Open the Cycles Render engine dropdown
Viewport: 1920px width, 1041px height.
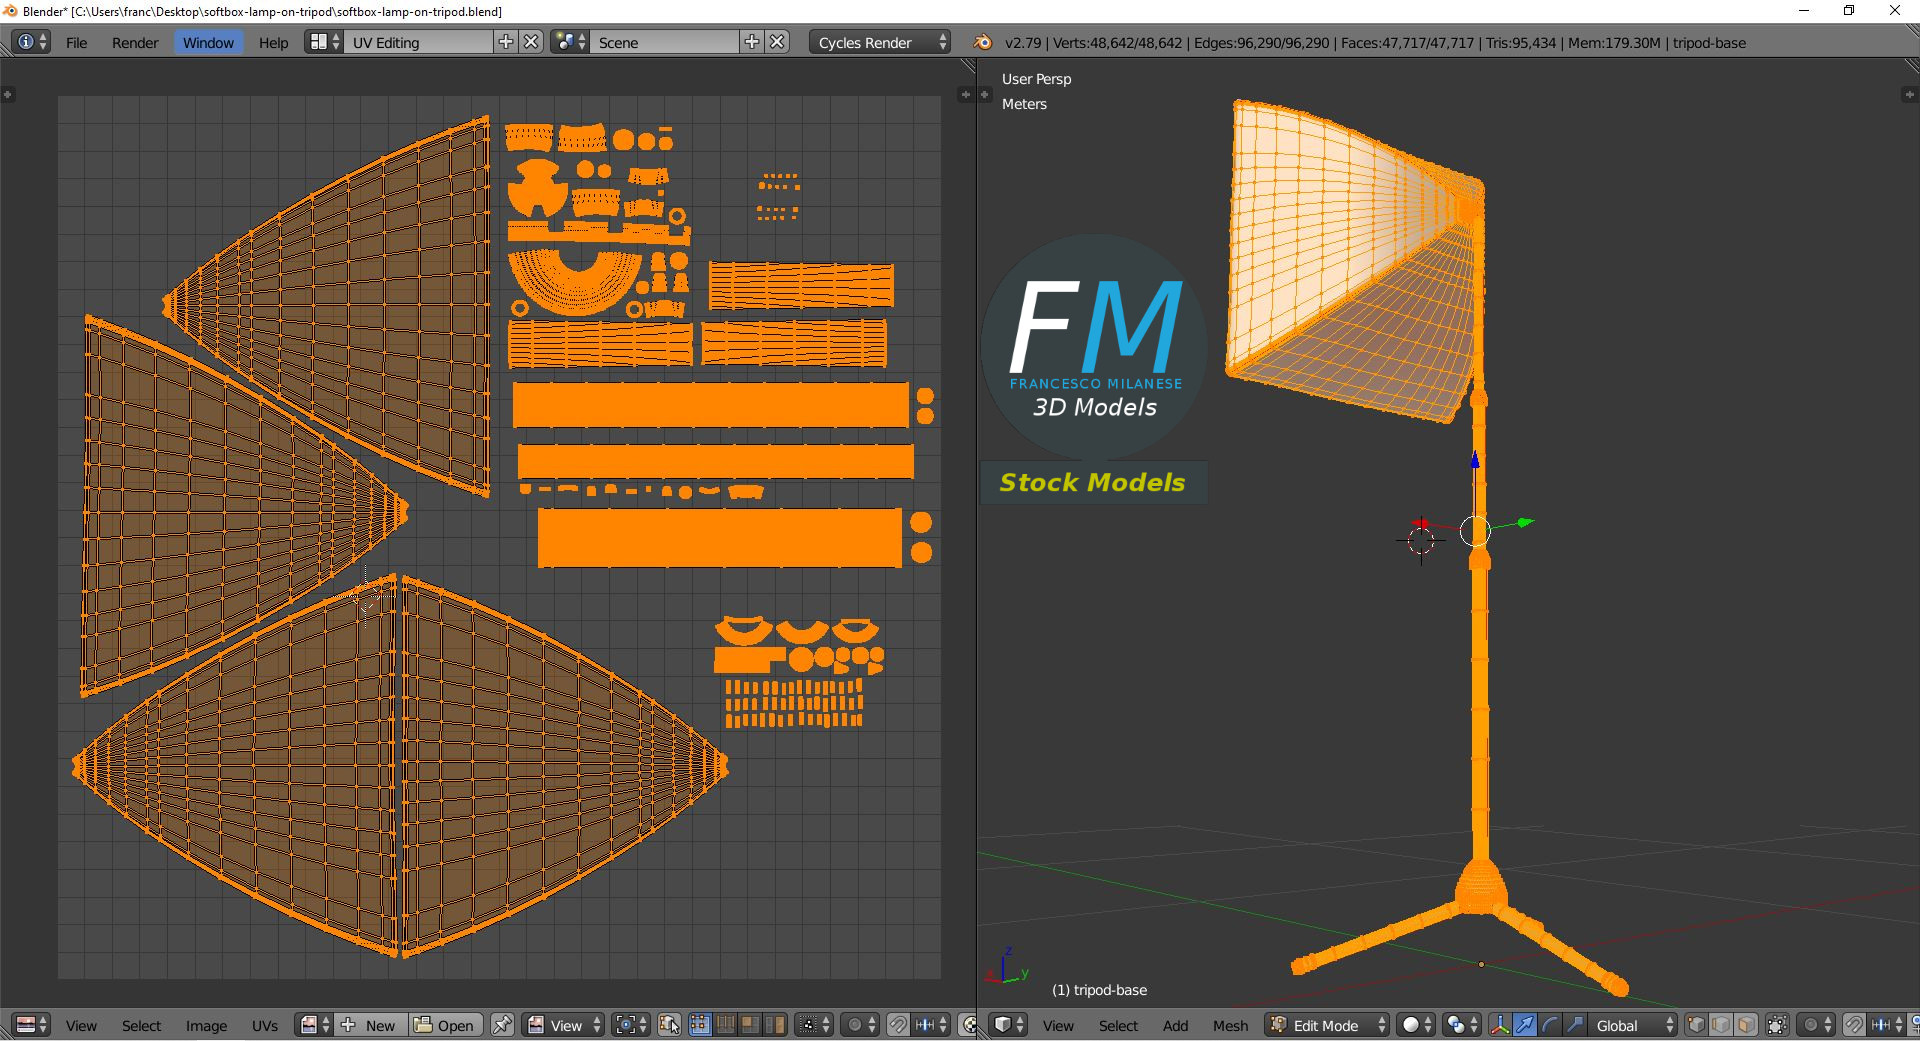point(879,42)
